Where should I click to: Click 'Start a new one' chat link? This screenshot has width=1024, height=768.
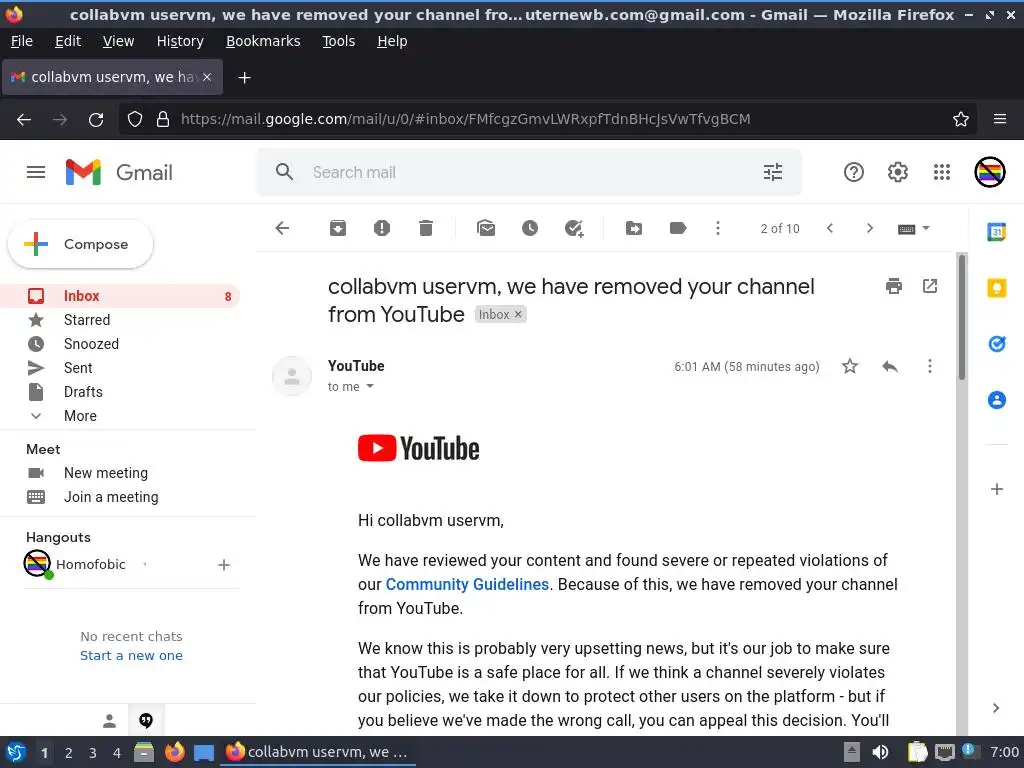131,655
